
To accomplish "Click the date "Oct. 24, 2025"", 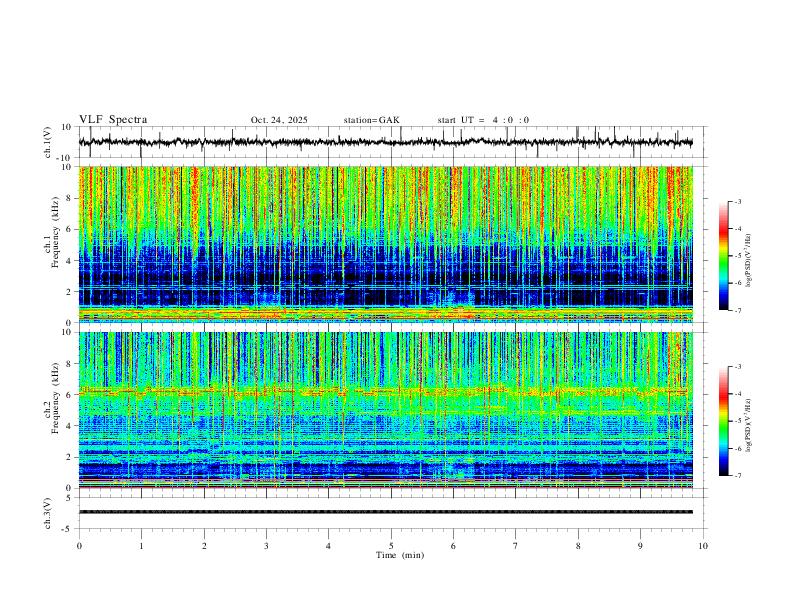I will [279, 120].
